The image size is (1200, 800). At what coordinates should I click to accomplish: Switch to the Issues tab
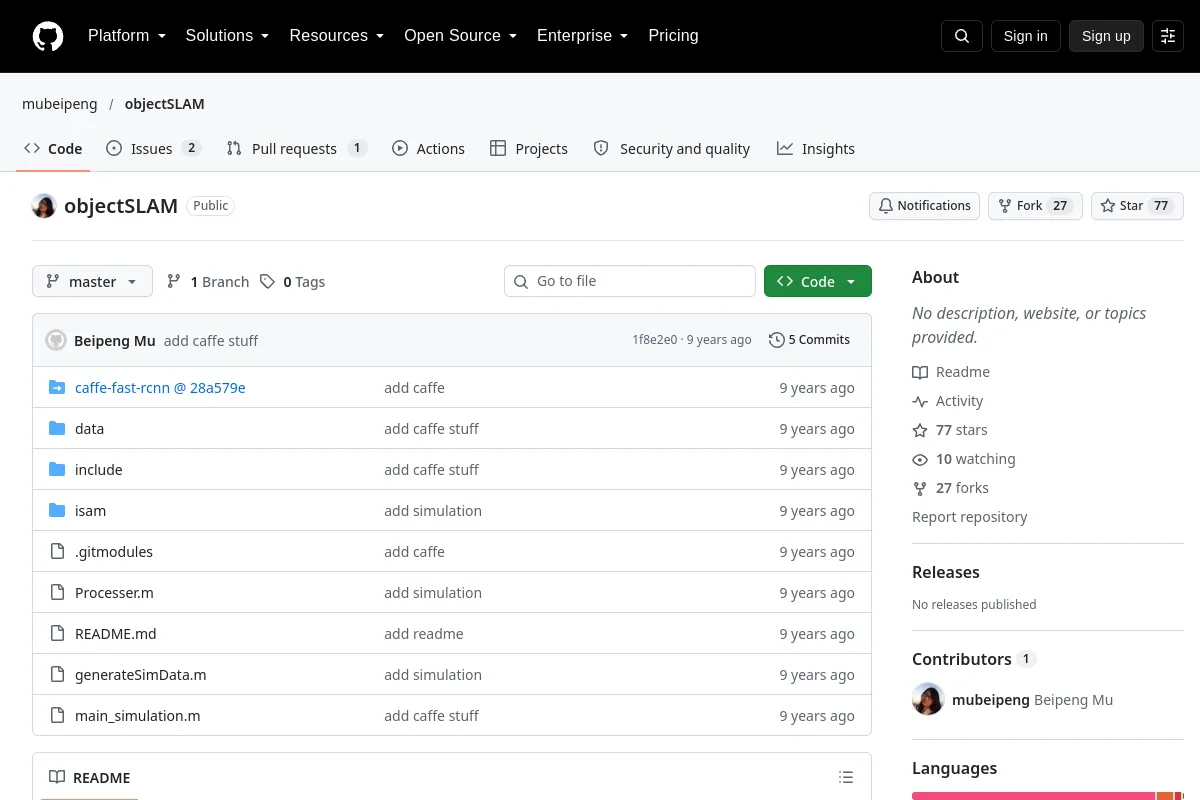154,148
